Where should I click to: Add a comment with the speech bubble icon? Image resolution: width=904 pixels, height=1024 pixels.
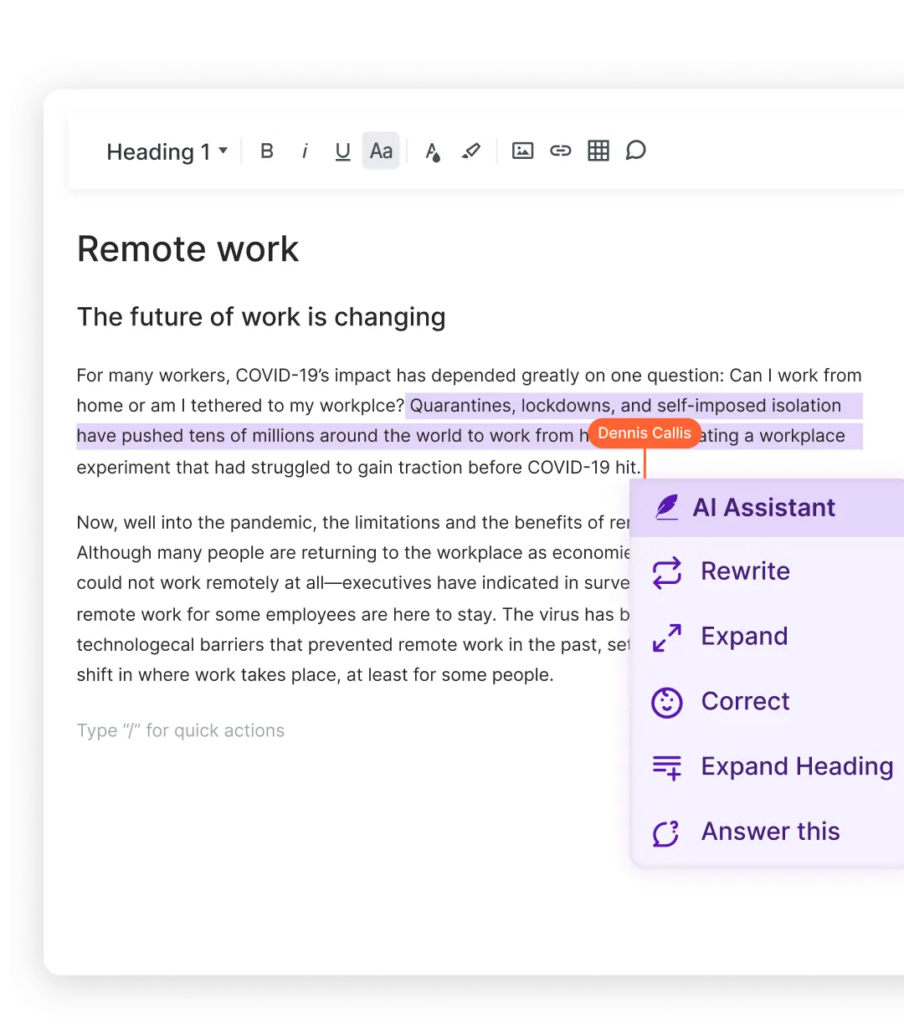(x=636, y=151)
